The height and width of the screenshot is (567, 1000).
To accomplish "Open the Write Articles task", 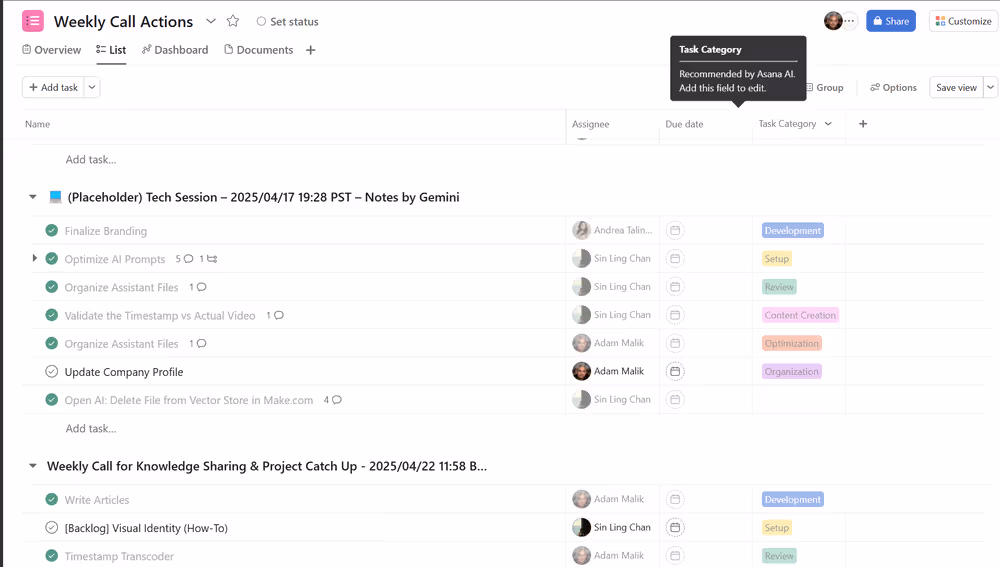I will click(x=97, y=500).
